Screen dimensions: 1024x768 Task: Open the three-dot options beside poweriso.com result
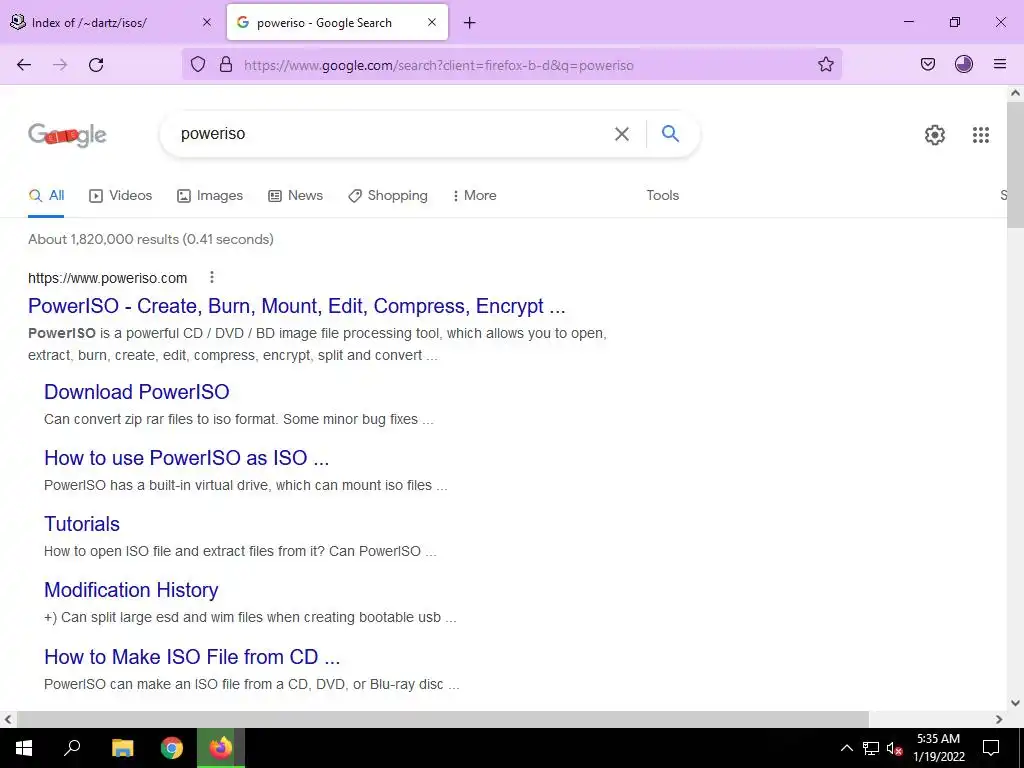pos(212,278)
